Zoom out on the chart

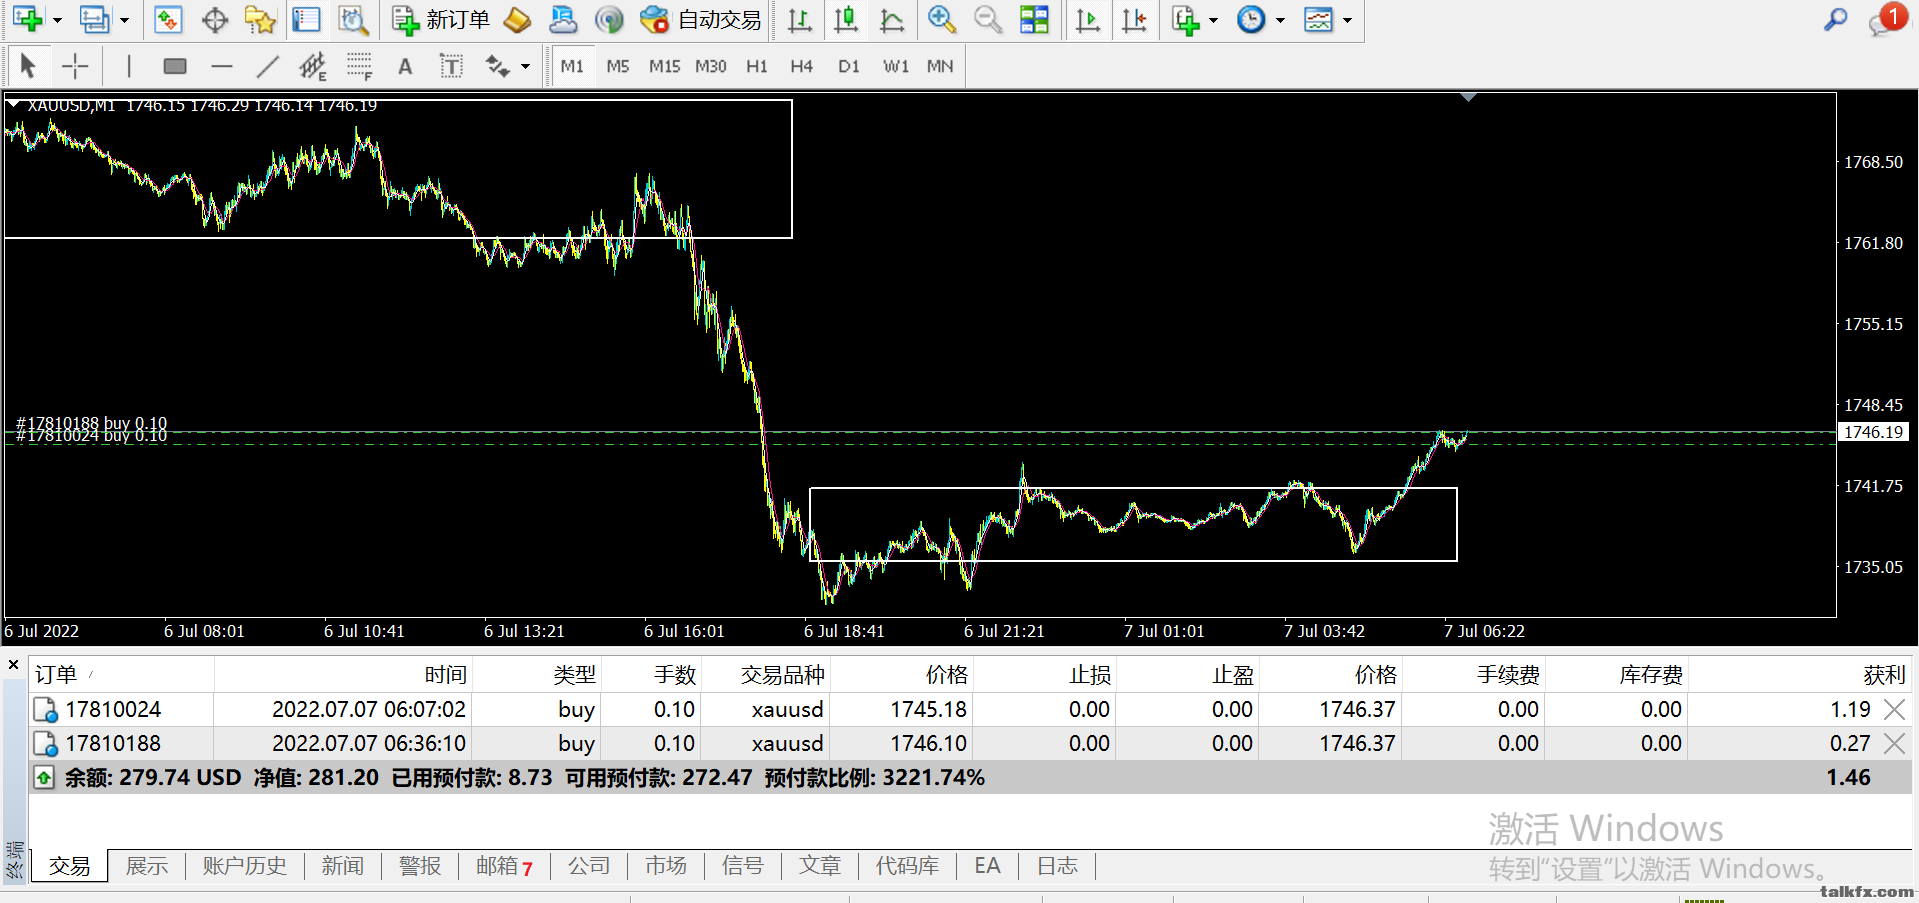(x=988, y=19)
